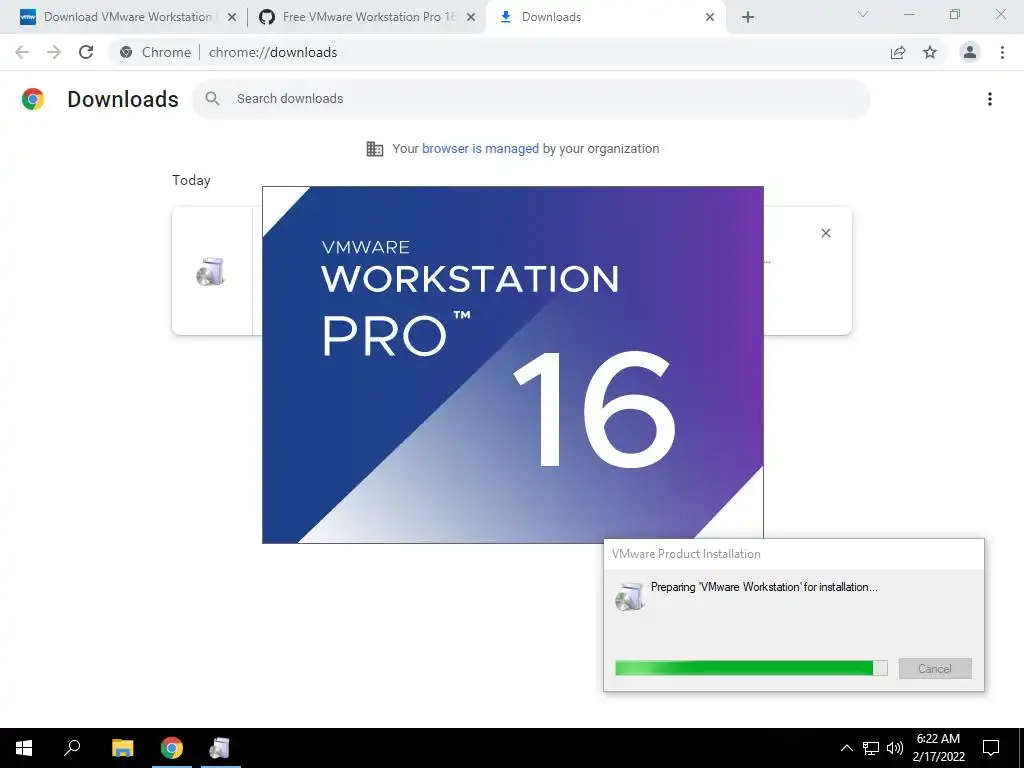Image resolution: width=1024 pixels, height=768 pixels.
Task: Click the search magnifier icon in downloads
Action: [x=212, y=99]
